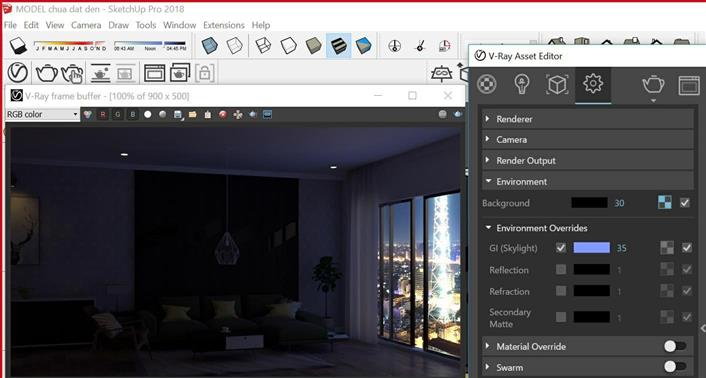Viewport: 706px width, 378px height.
Task: Open the Draw menu
Action: (118, 25)
